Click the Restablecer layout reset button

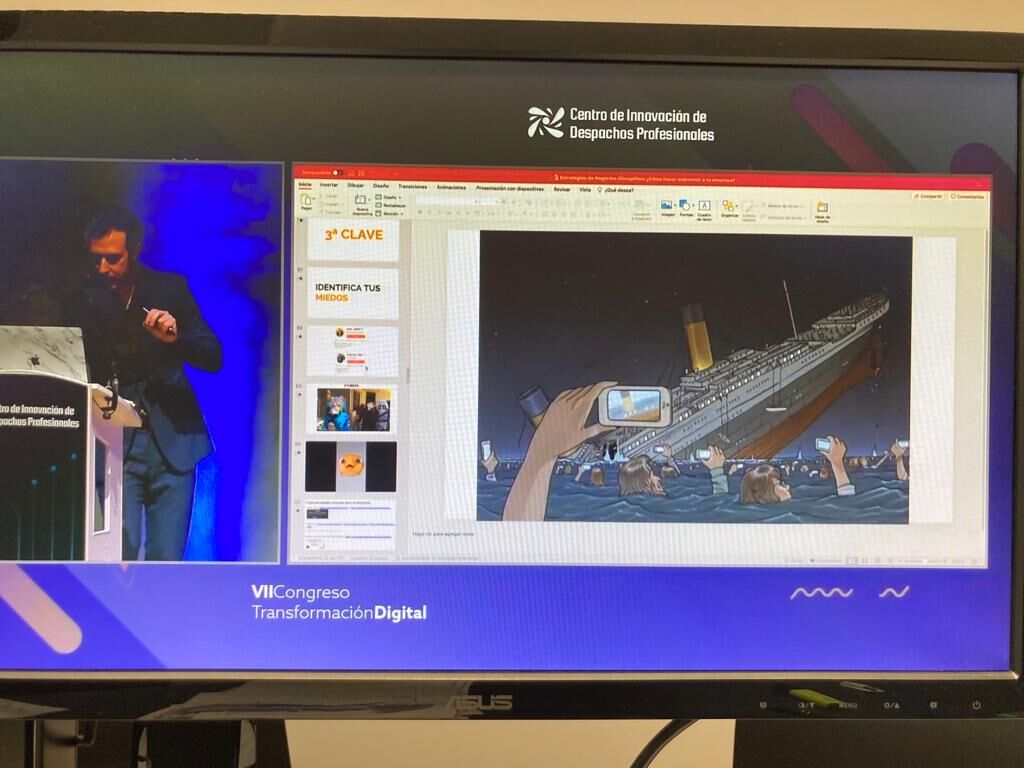[389, 205]
